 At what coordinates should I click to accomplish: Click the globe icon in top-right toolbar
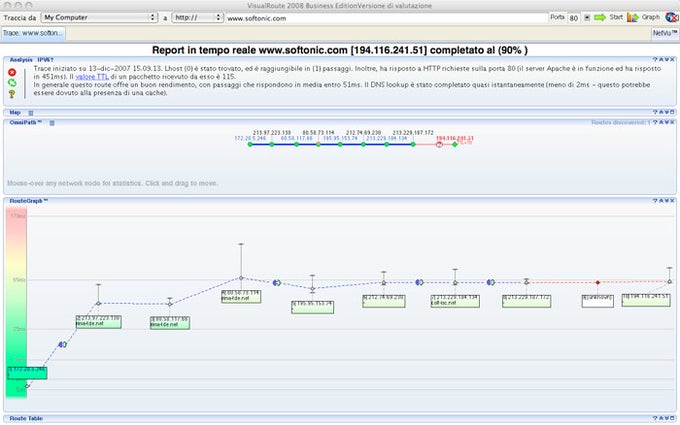click(672, 17)
